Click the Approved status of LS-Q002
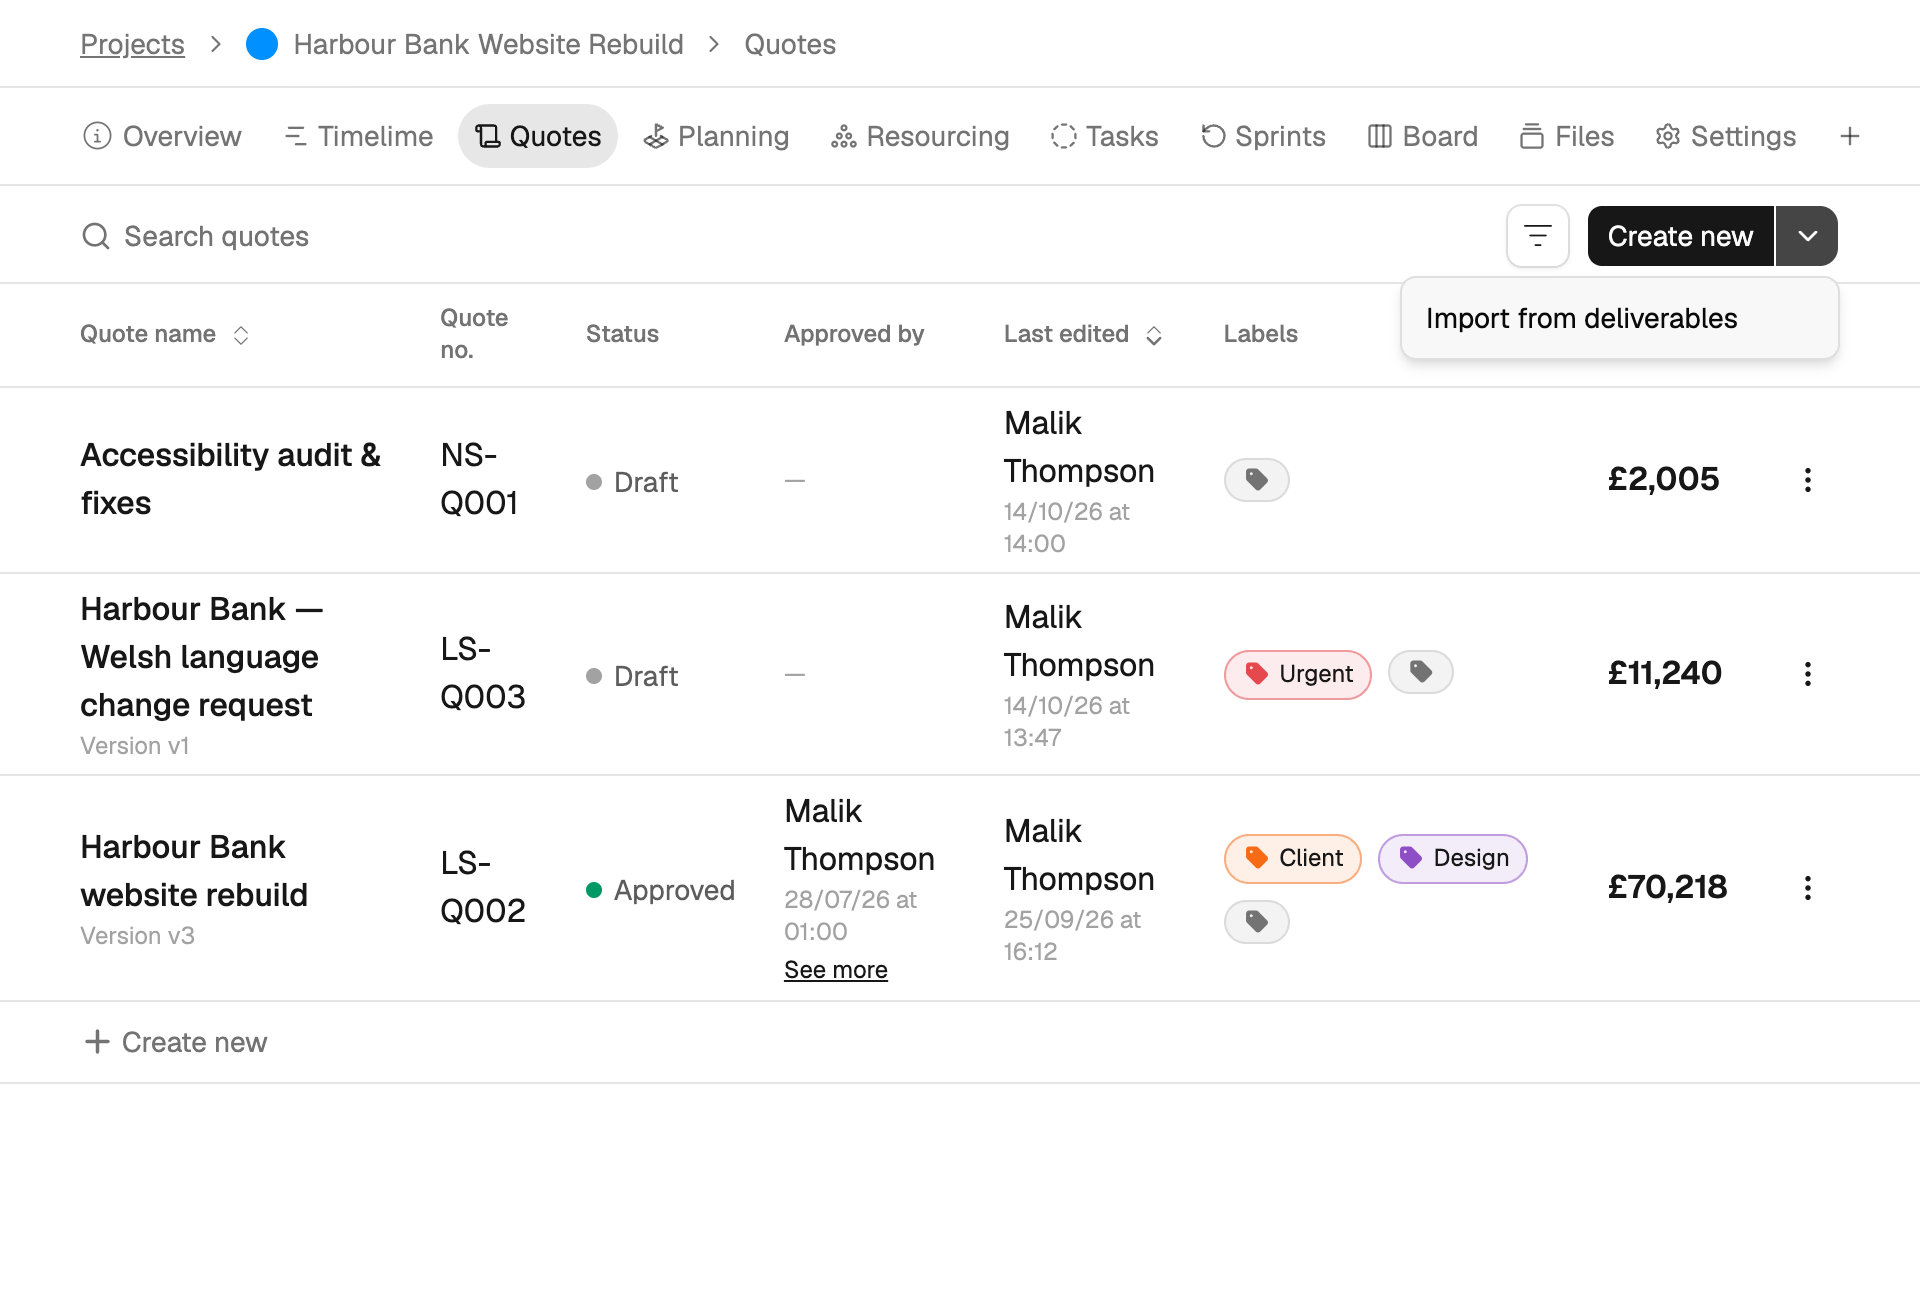Viewport: 1920px width, 1314px height. [660, 890]
